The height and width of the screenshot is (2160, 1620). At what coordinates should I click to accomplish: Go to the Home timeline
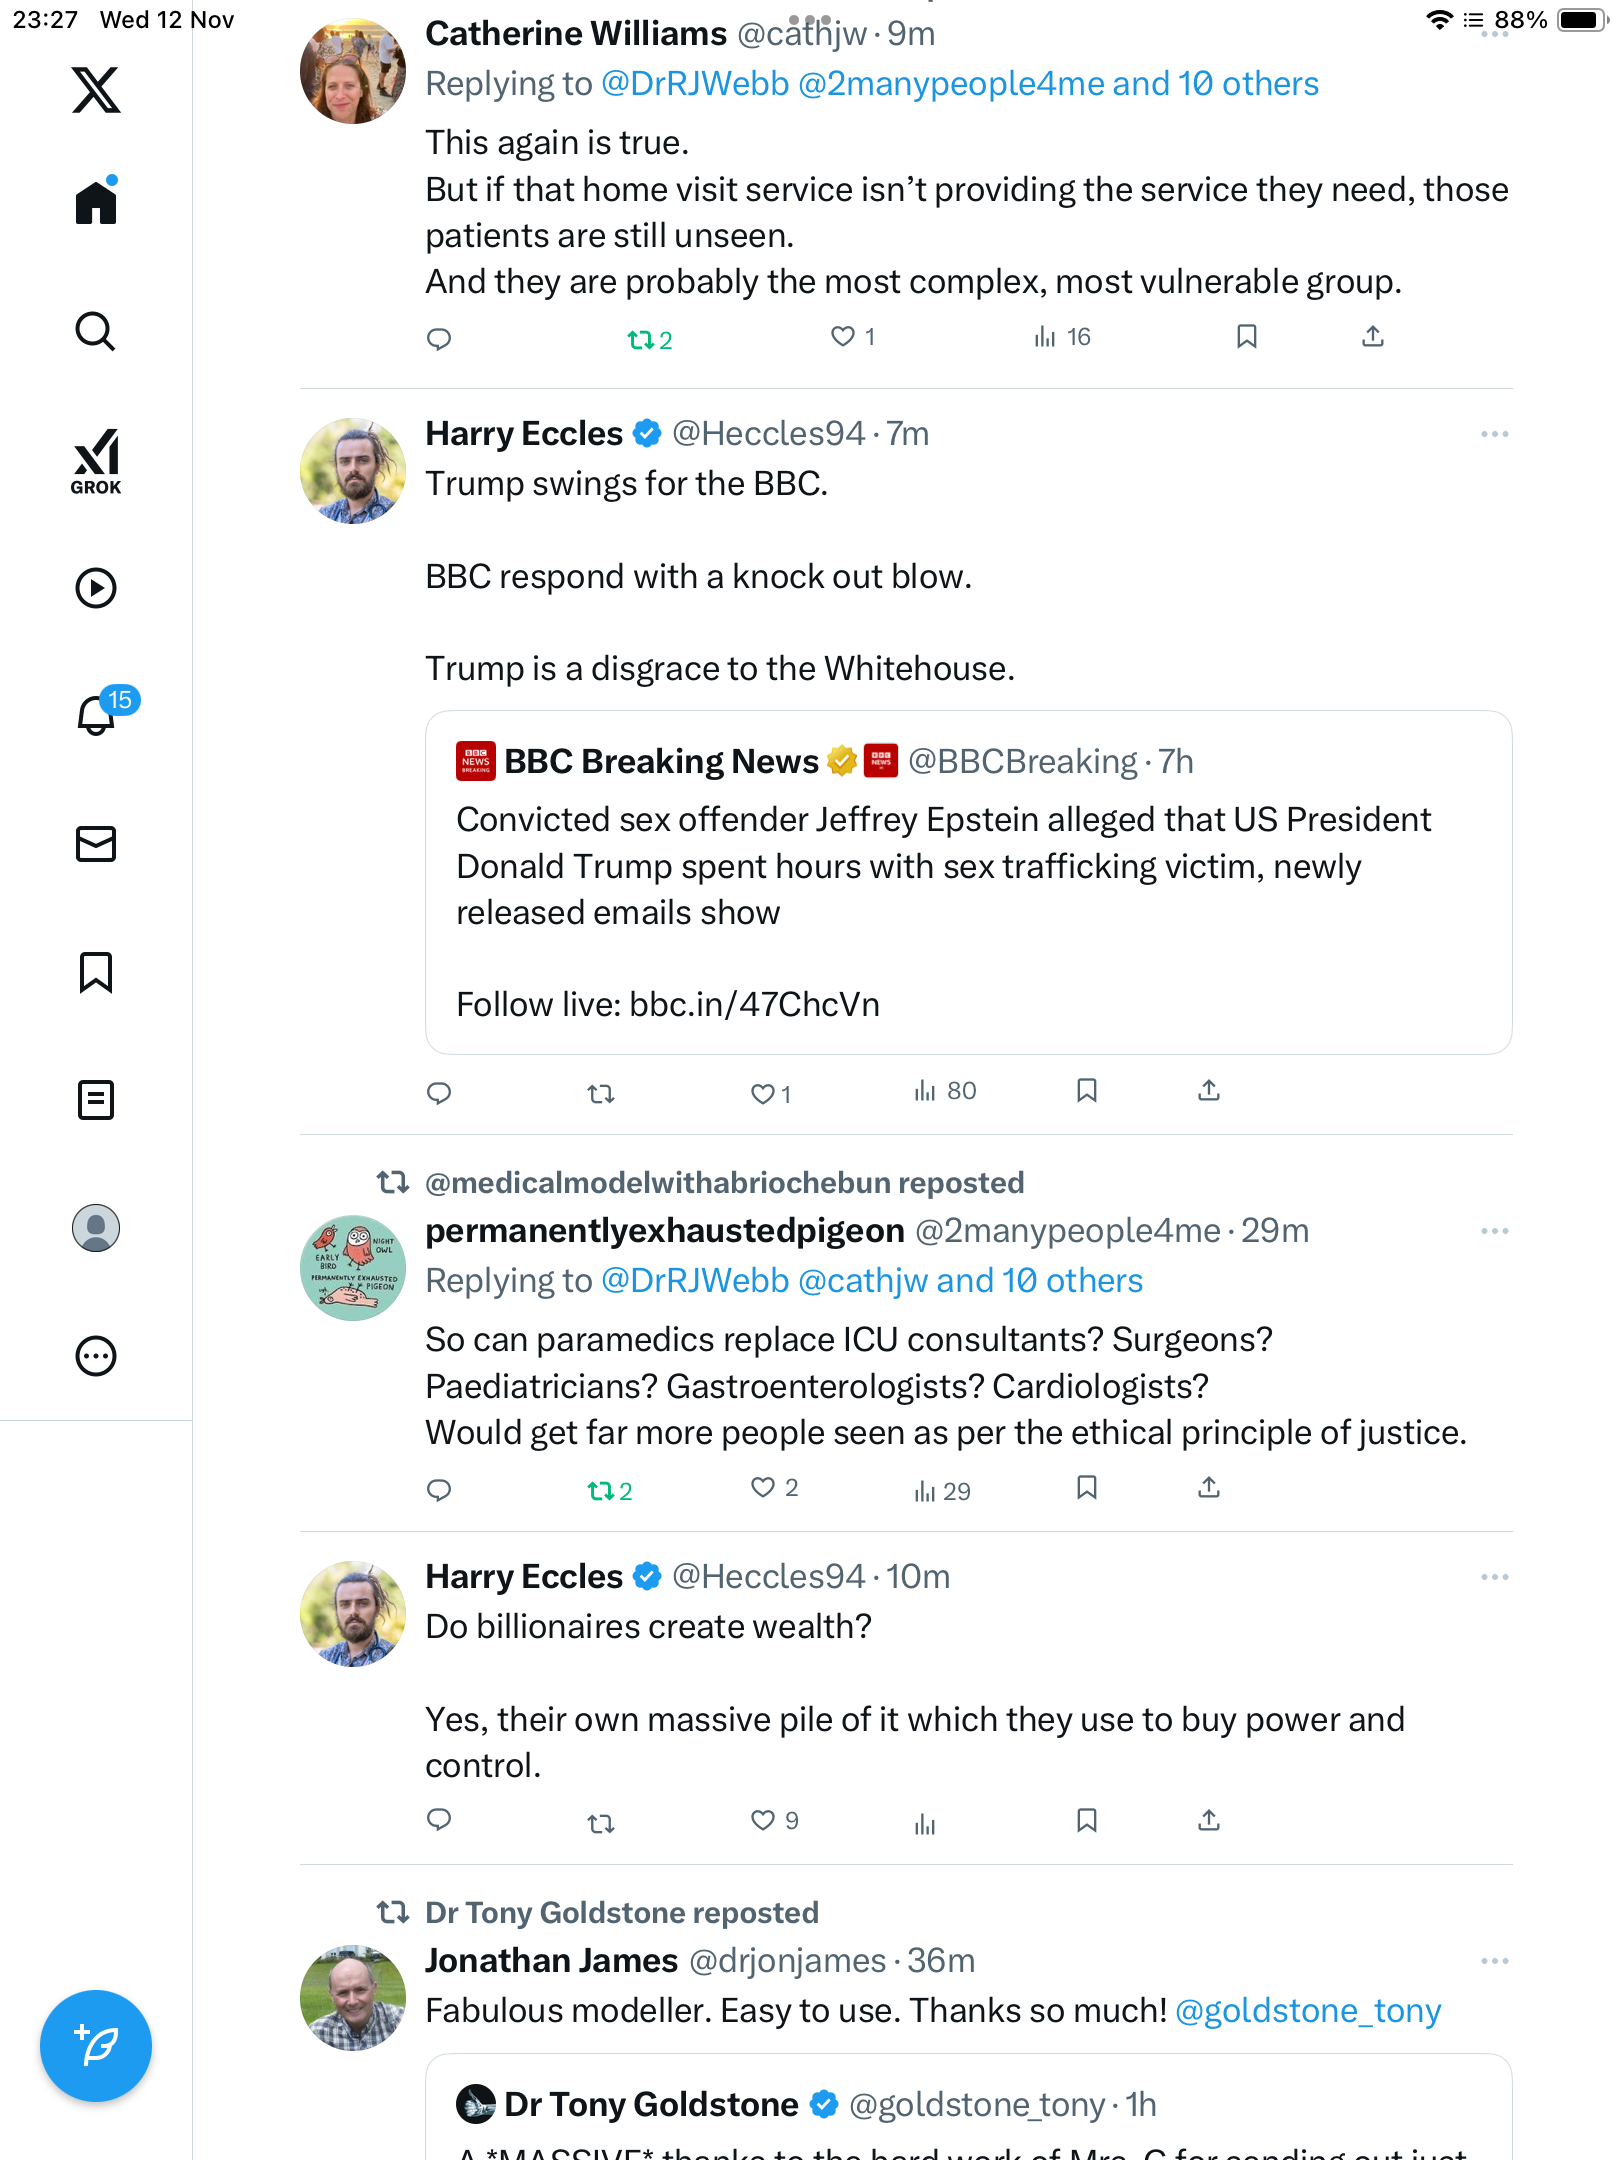click(96, 203)
